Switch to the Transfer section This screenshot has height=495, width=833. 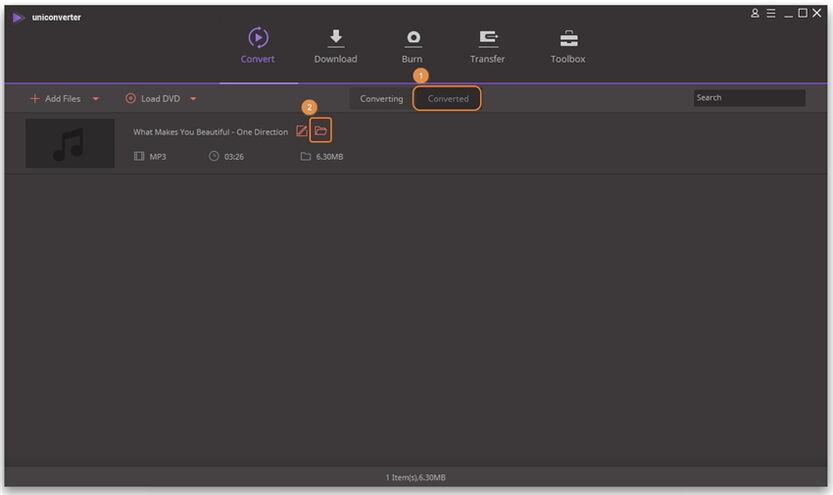(487, 45)
